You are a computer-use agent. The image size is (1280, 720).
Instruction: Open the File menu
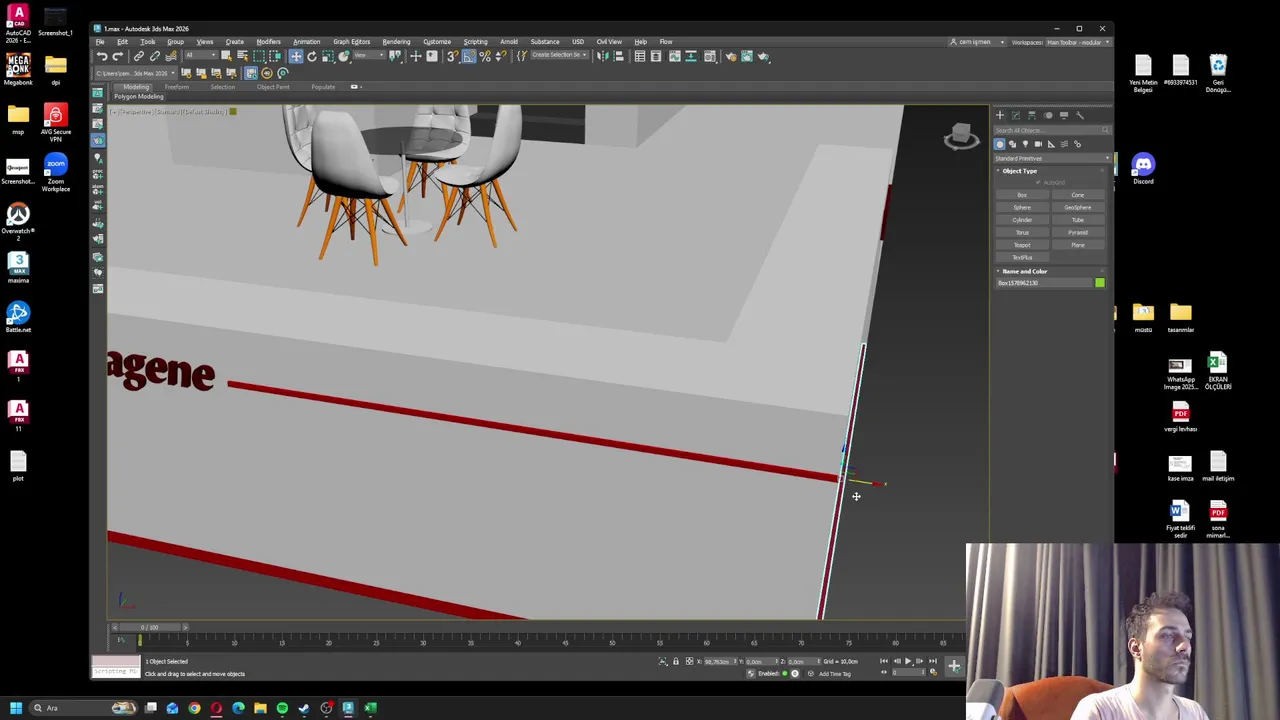(100, 42)
